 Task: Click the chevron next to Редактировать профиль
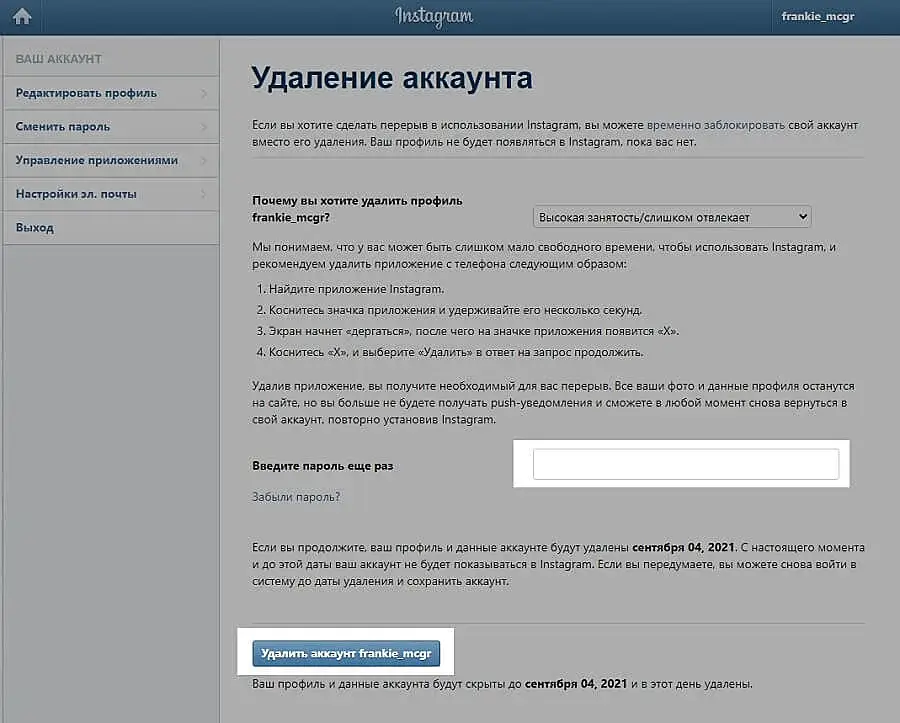(204, 94)
